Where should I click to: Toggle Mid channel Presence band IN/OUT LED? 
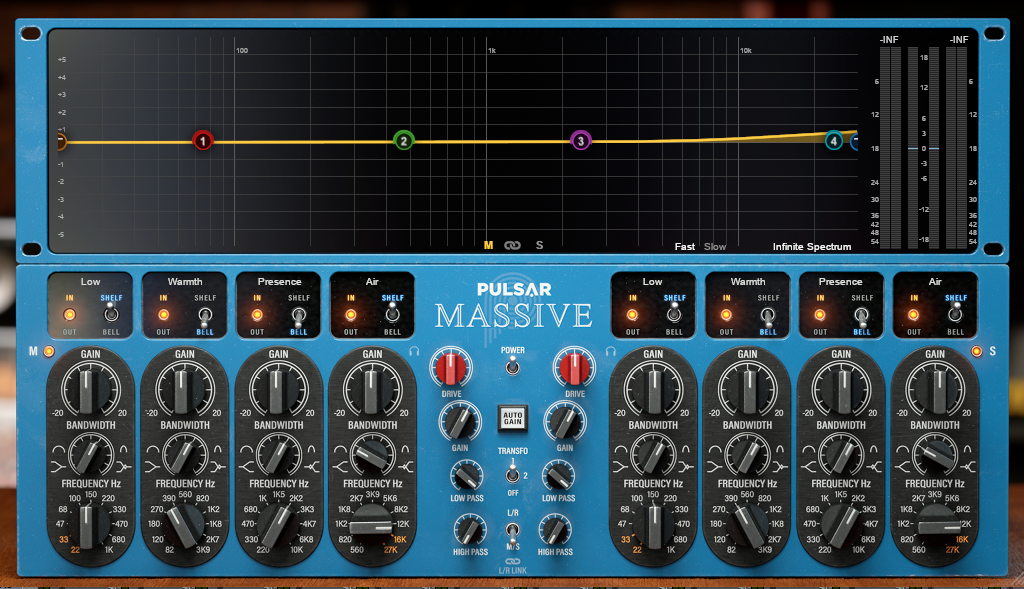pos(257,315)
